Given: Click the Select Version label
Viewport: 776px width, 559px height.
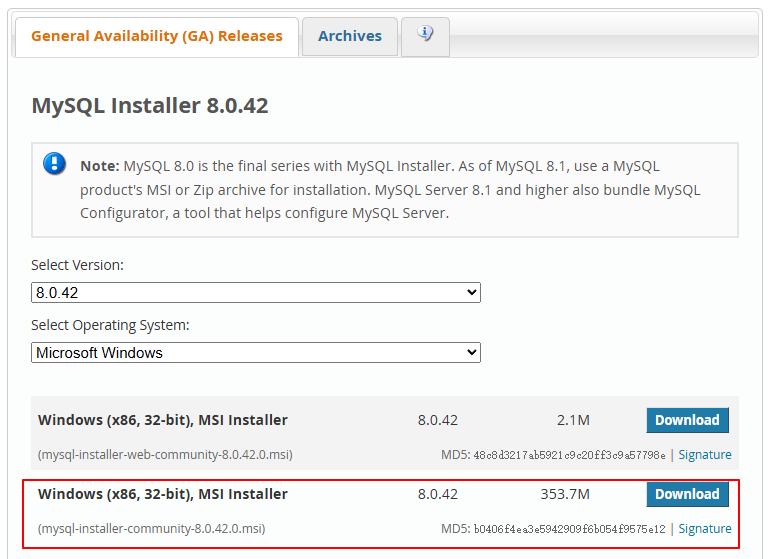Looking at the screenshot, I should point(77,266).
